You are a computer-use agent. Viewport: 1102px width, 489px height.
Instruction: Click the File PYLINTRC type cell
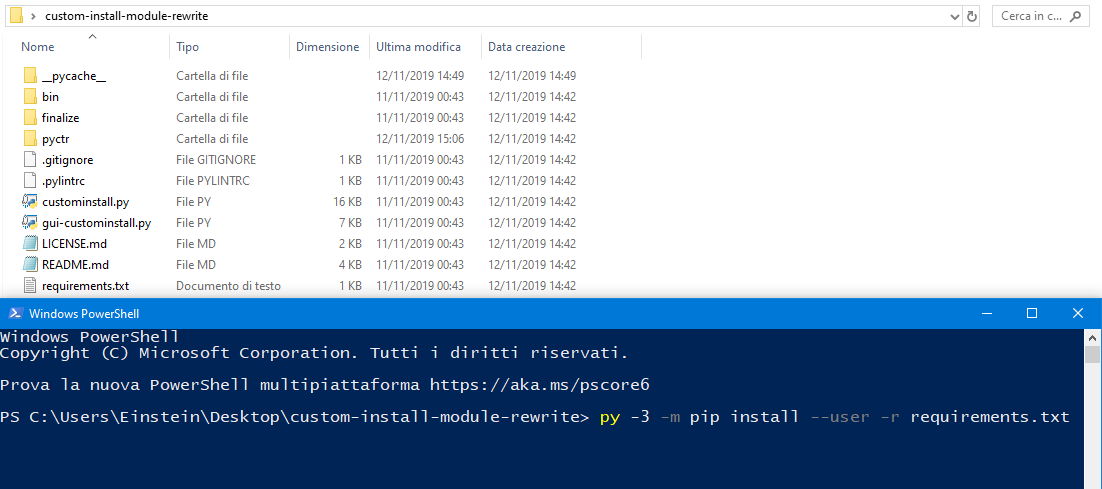pyautogui.click(x=213, y=181)
